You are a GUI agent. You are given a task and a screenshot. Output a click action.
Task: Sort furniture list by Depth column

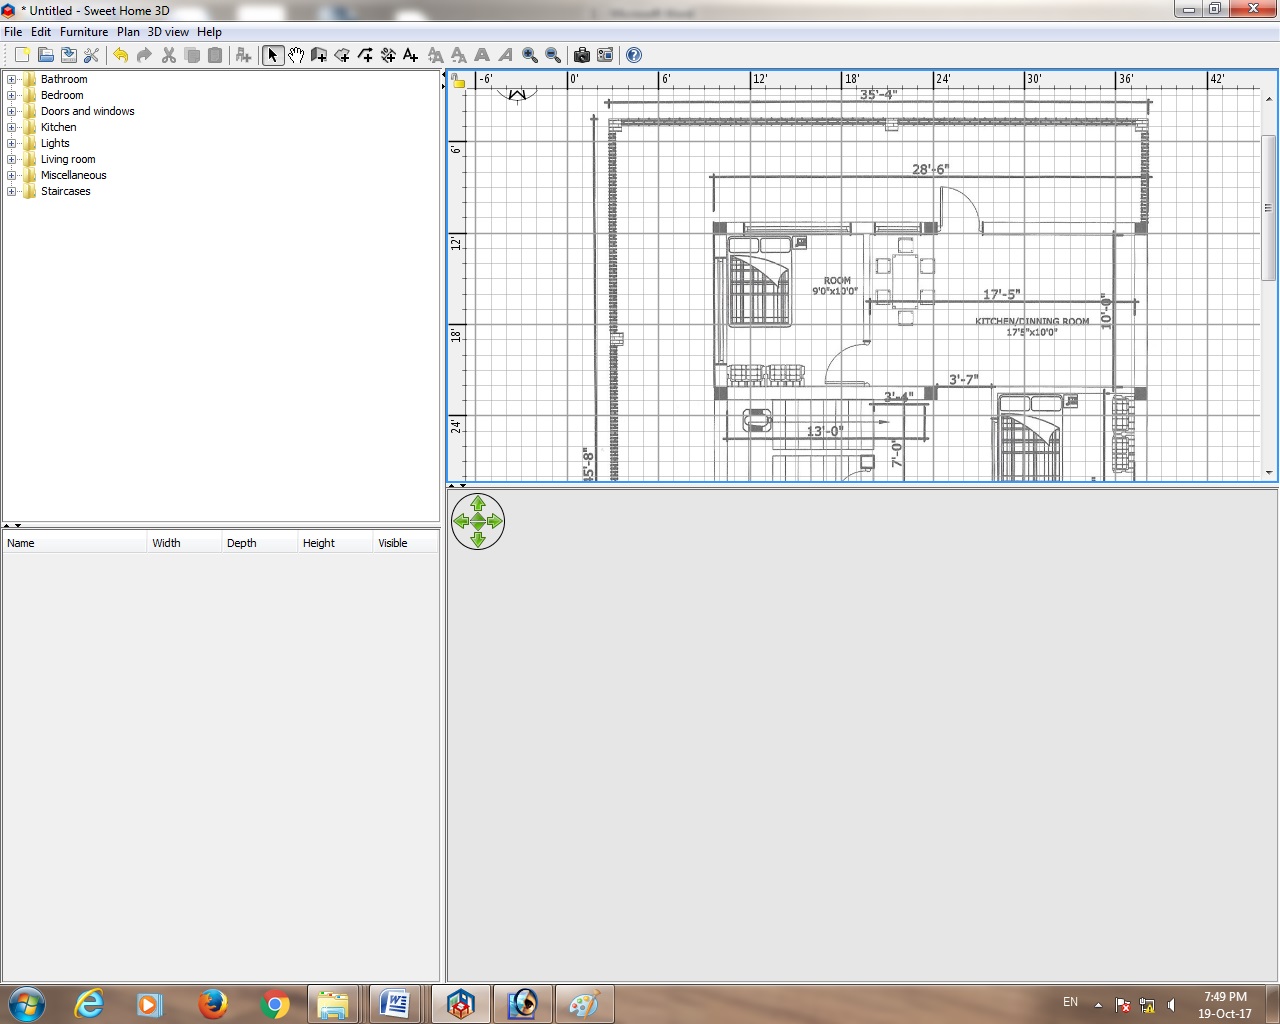pyautogui.click(x=260, y=543)
